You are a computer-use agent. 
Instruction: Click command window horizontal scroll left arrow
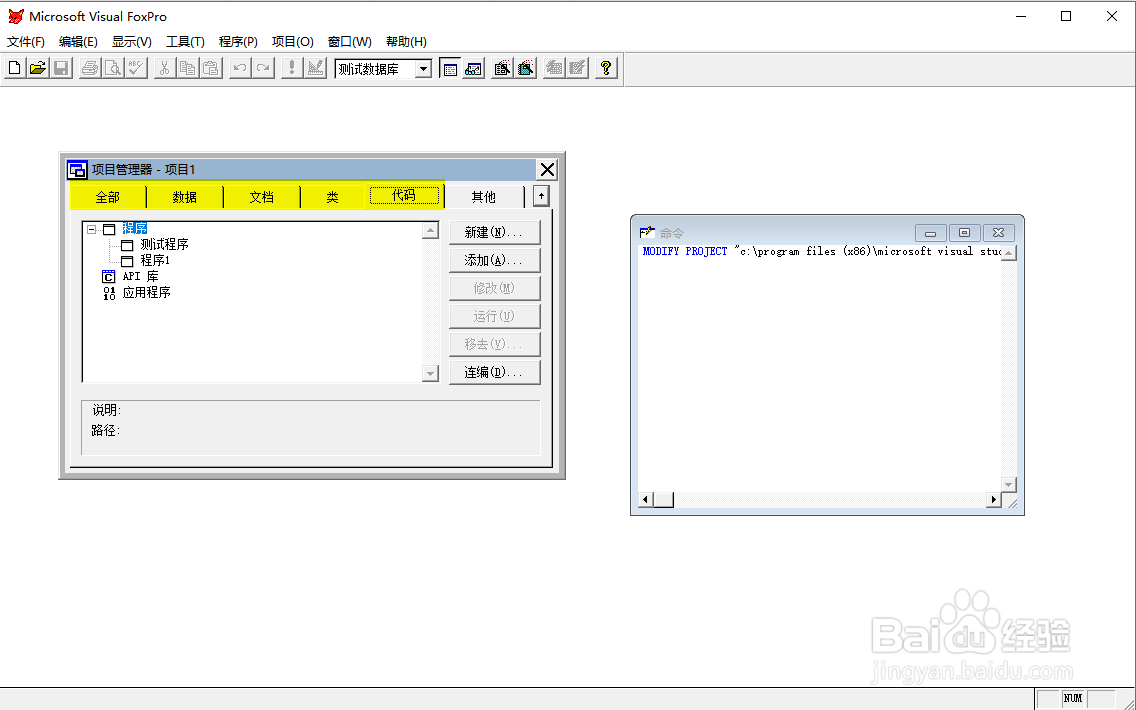pyautogui.click(x=646, y=499)
